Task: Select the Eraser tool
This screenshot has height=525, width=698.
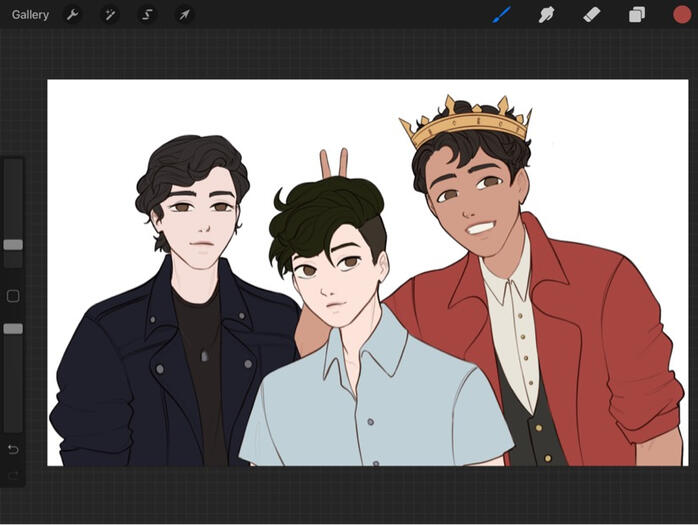Action: click(591, 15)
